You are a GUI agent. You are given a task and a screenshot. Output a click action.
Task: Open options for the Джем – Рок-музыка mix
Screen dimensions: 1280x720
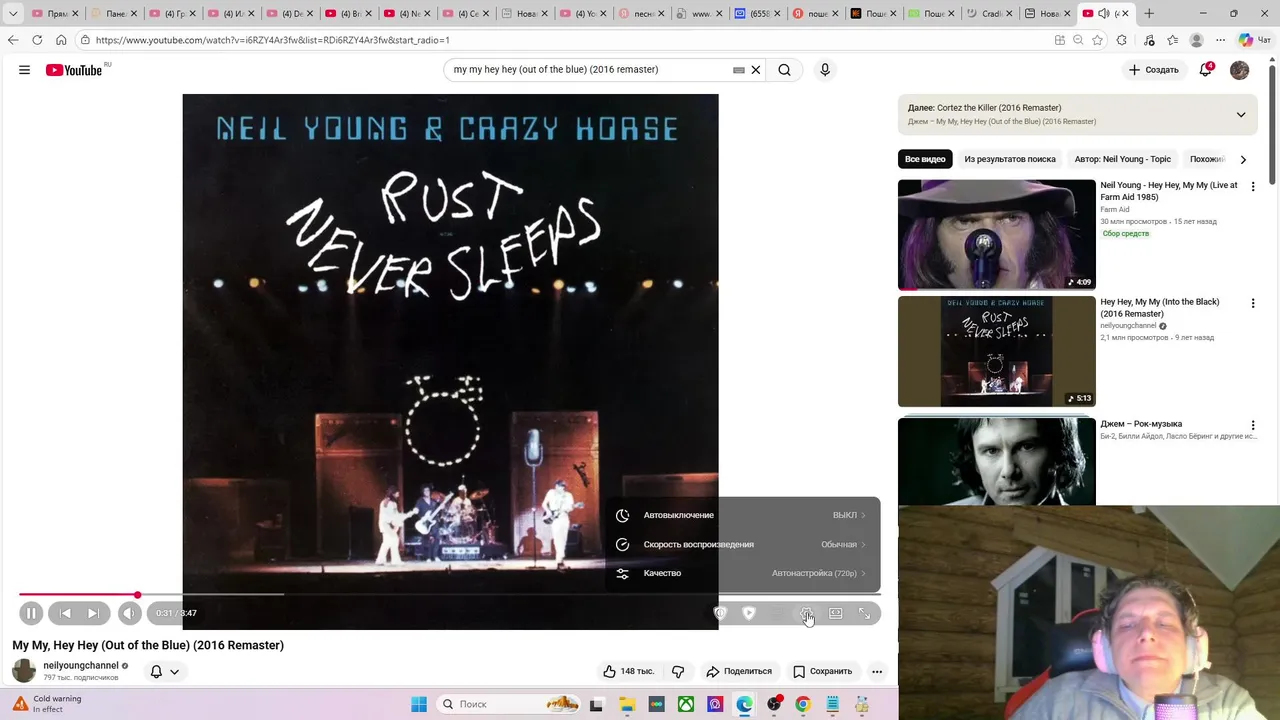[1253, 425]
